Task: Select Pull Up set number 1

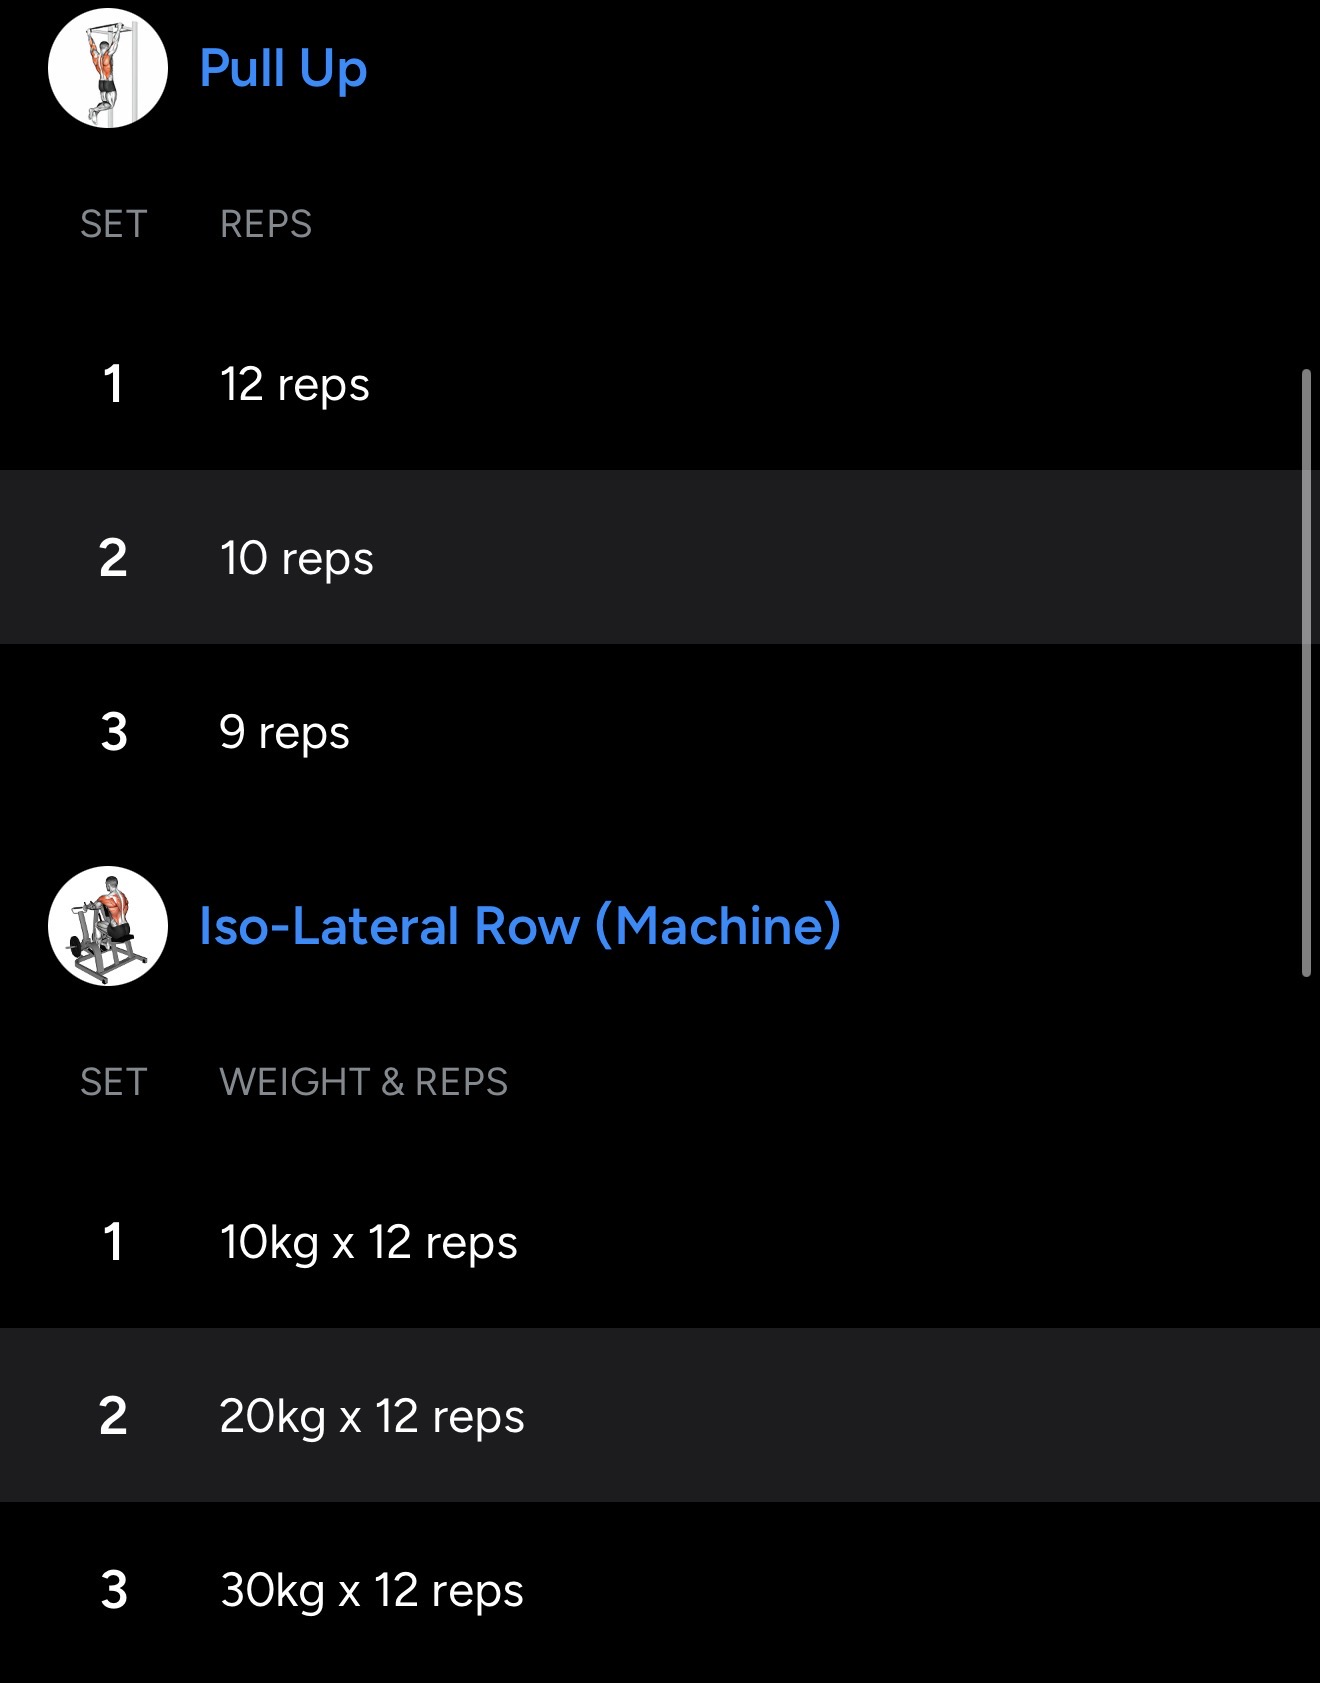Action: point(113,384)
